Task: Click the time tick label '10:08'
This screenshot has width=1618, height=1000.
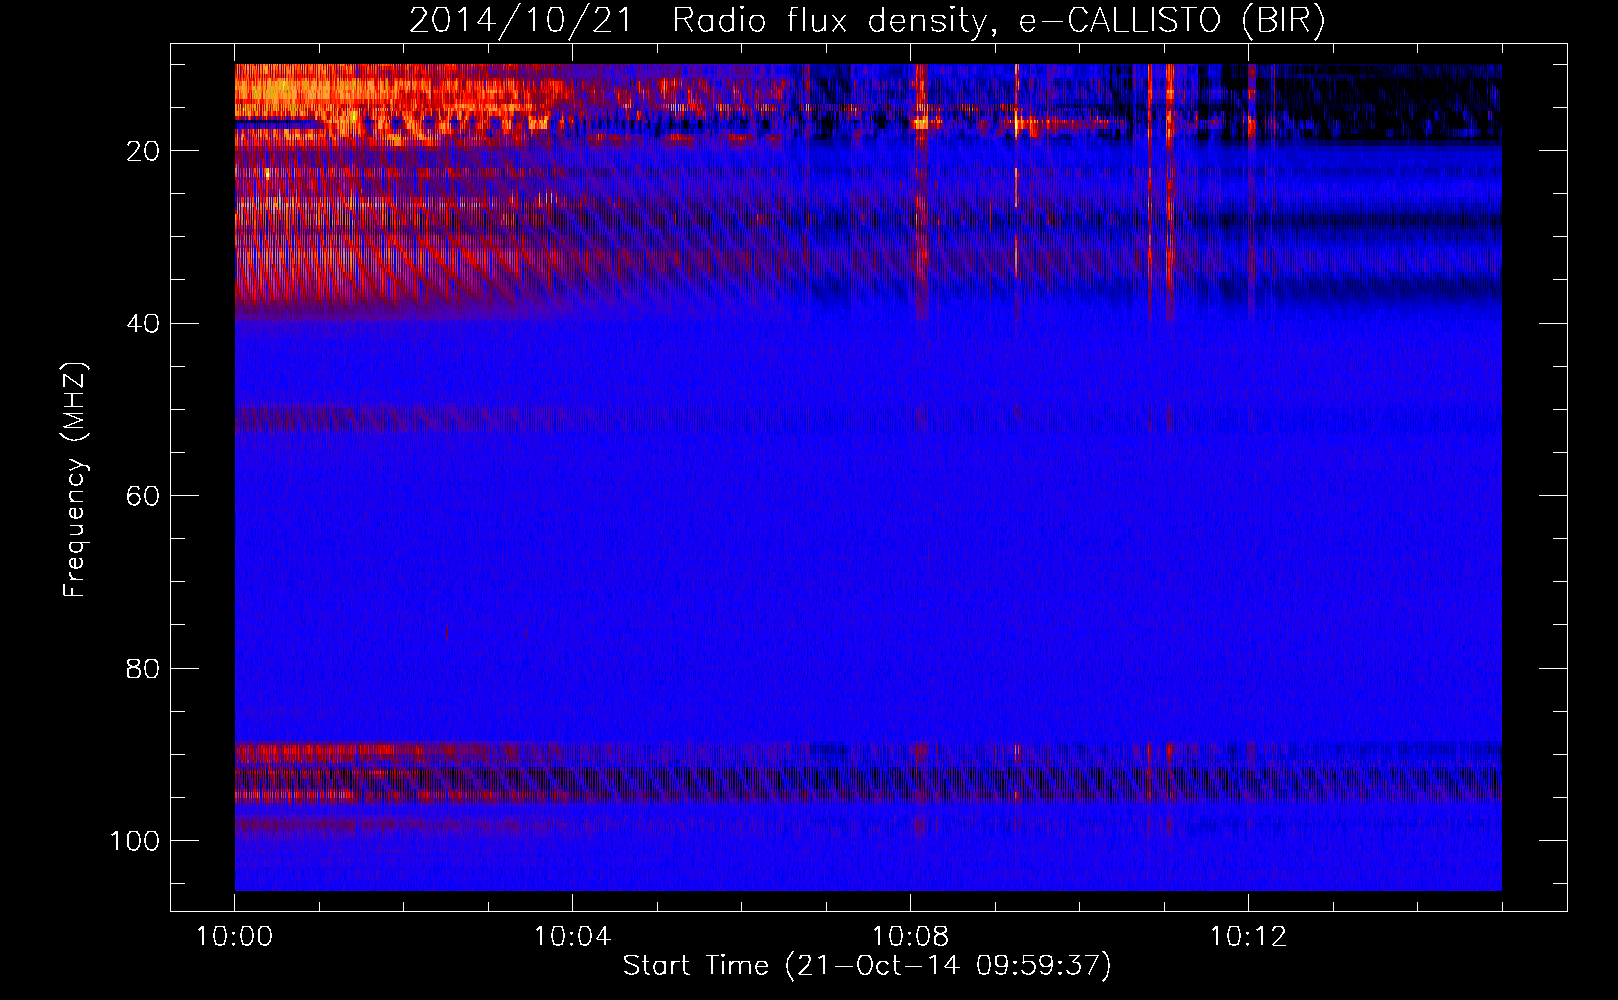Action: (x=910, y=937)
